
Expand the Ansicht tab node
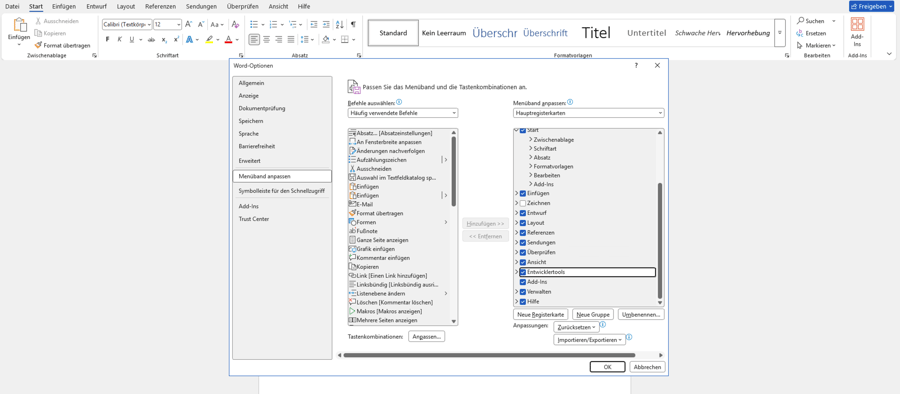pos(517,262)
